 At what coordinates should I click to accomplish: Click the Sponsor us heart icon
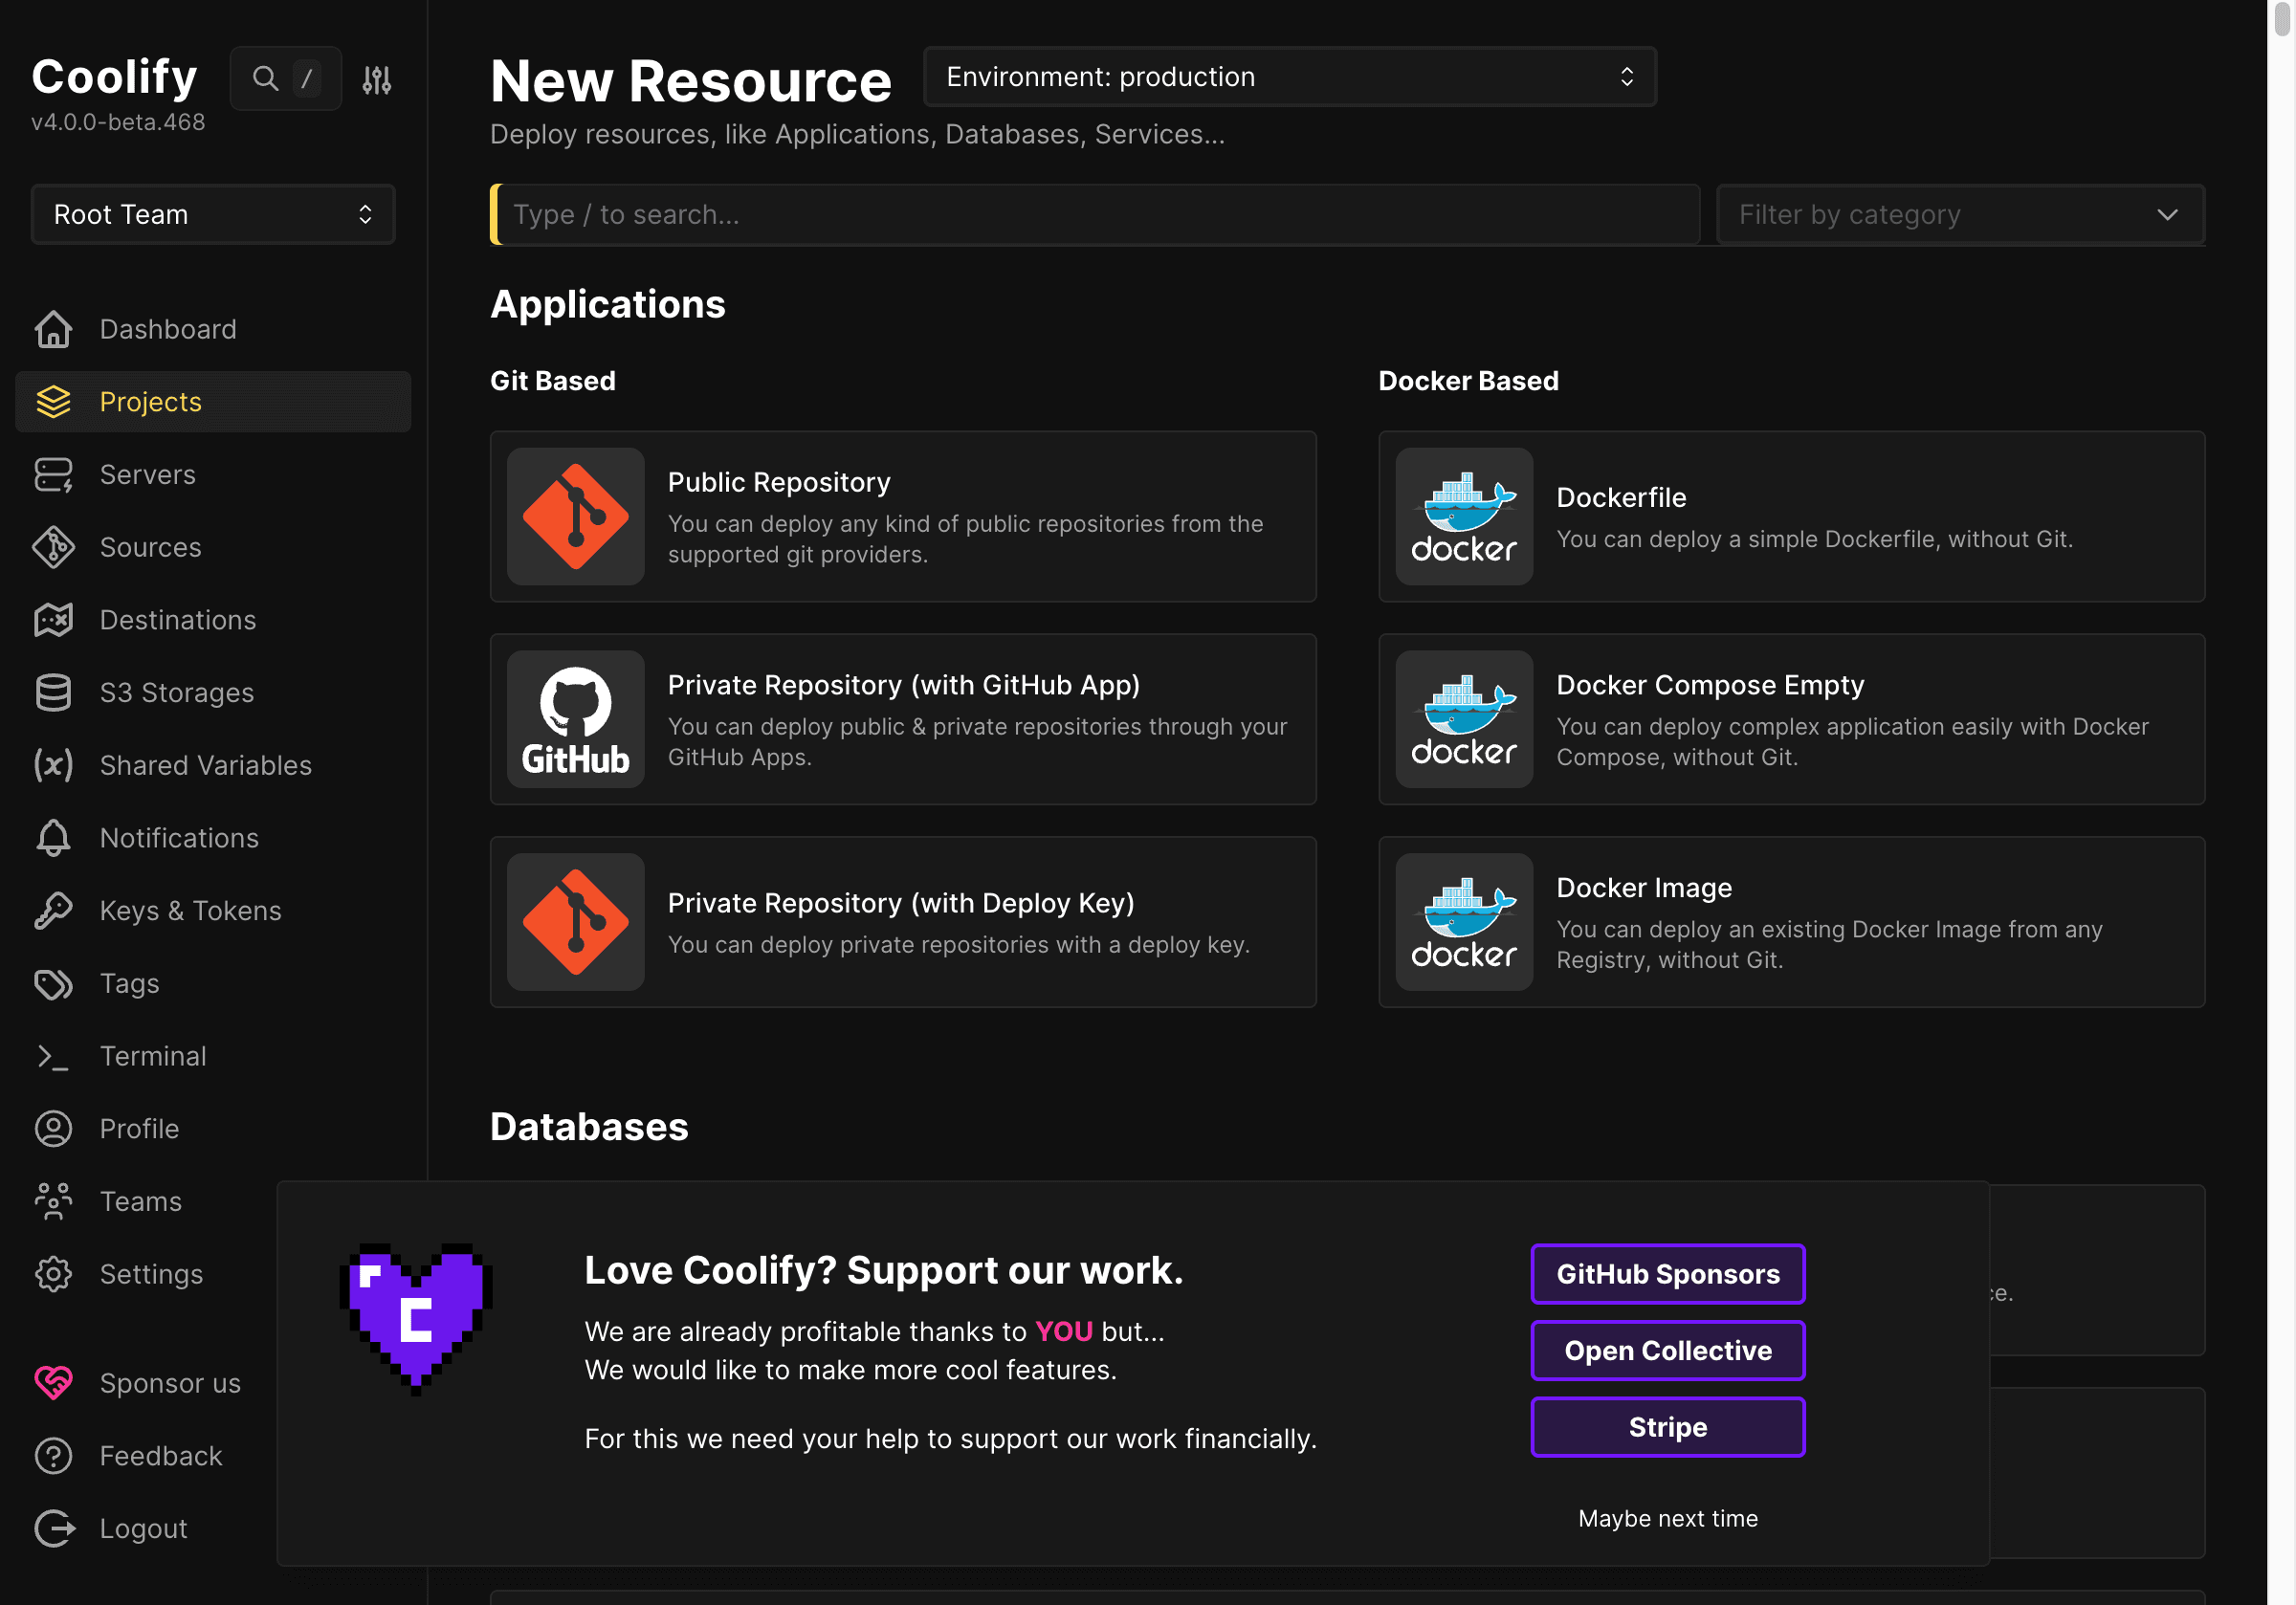coord(53,1383)
